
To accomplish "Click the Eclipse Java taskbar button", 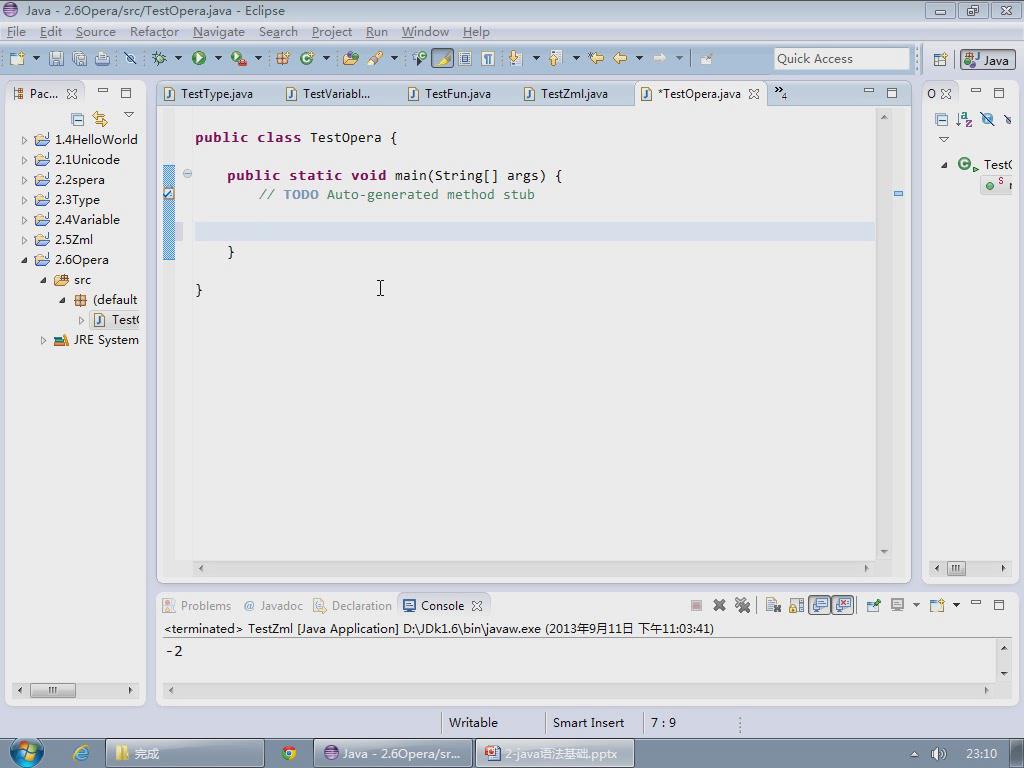I will pos(392,753).
